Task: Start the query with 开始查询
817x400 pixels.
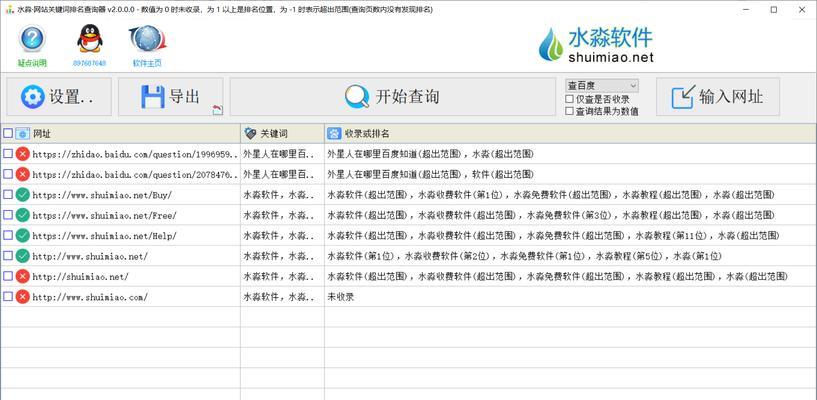Action: point(393,97)
